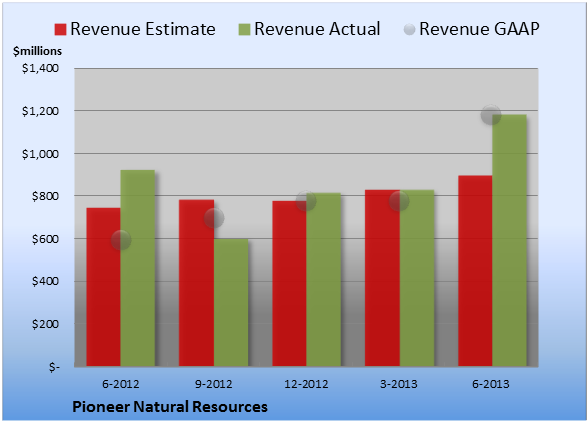Select the red estimate bar for 12-2012
The height and width of the screenshot is (422, 588).
[290, 284]
